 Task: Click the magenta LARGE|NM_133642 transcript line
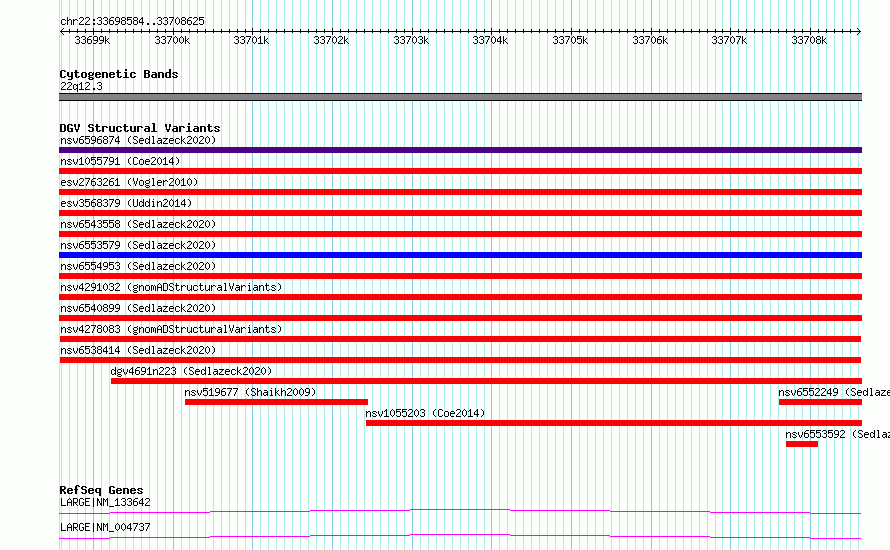coord(460,511)
